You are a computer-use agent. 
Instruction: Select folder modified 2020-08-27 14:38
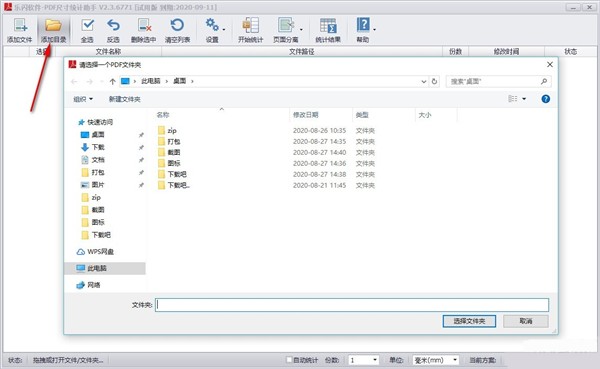pos(177,174)
